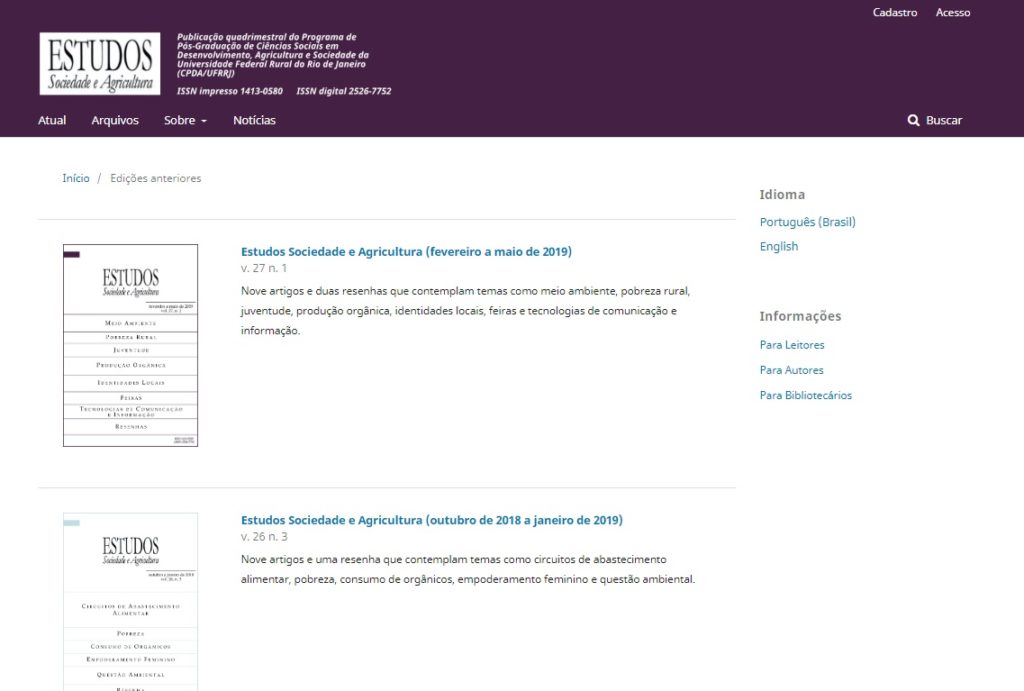
Task: Expand the Sobre dropdown menu
Action: 185,120
